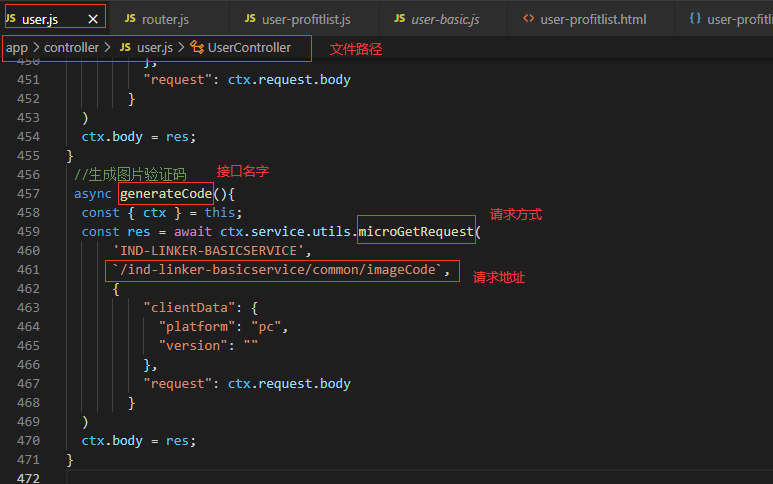Screen dimensions: 773x484
Task: Click the JS icon on the user-profitlist.js tab
Action: pos(250,19)
